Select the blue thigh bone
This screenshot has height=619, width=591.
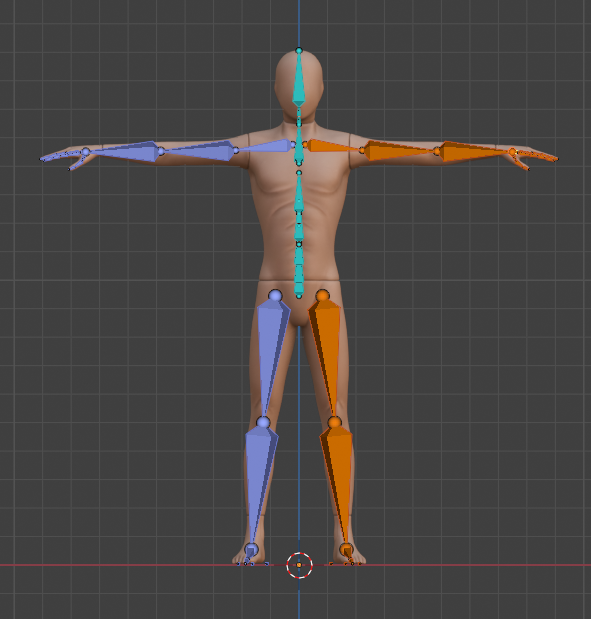click(272, 355)
